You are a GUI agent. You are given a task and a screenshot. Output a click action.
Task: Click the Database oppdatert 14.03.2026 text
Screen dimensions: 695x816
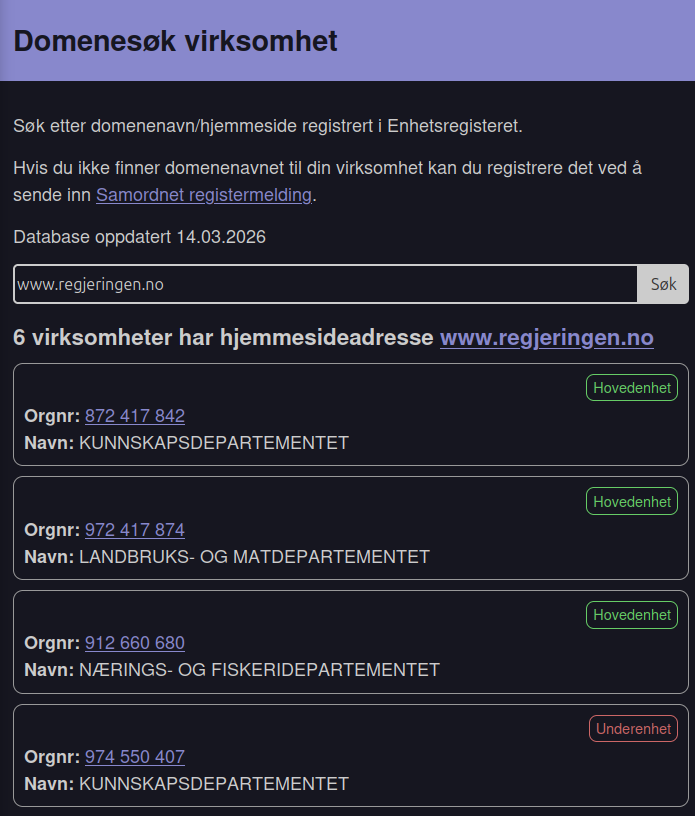click(140, 237)
